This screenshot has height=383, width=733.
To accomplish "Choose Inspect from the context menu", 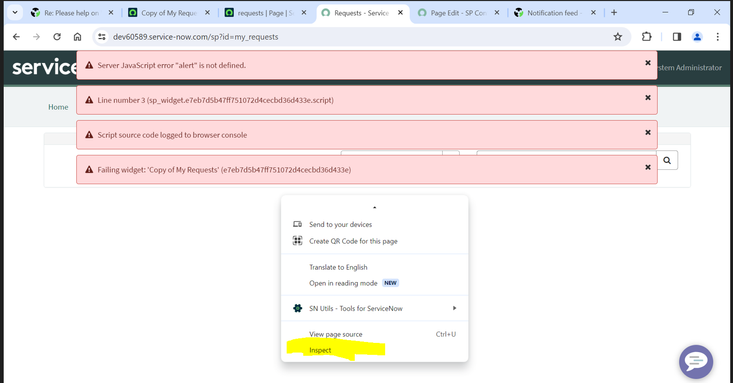I will click(x=374, y=350).
